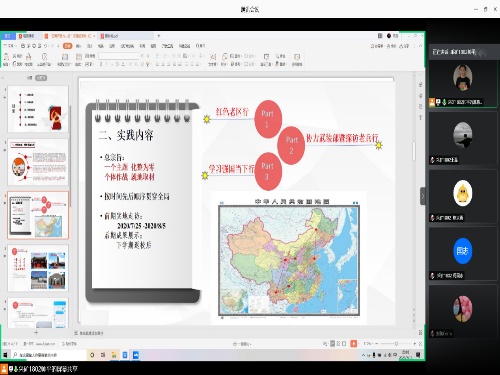Collapse the ribbon using the top-right chevron
The width and height of the screenshot is (500, 375).
(421, 46)
